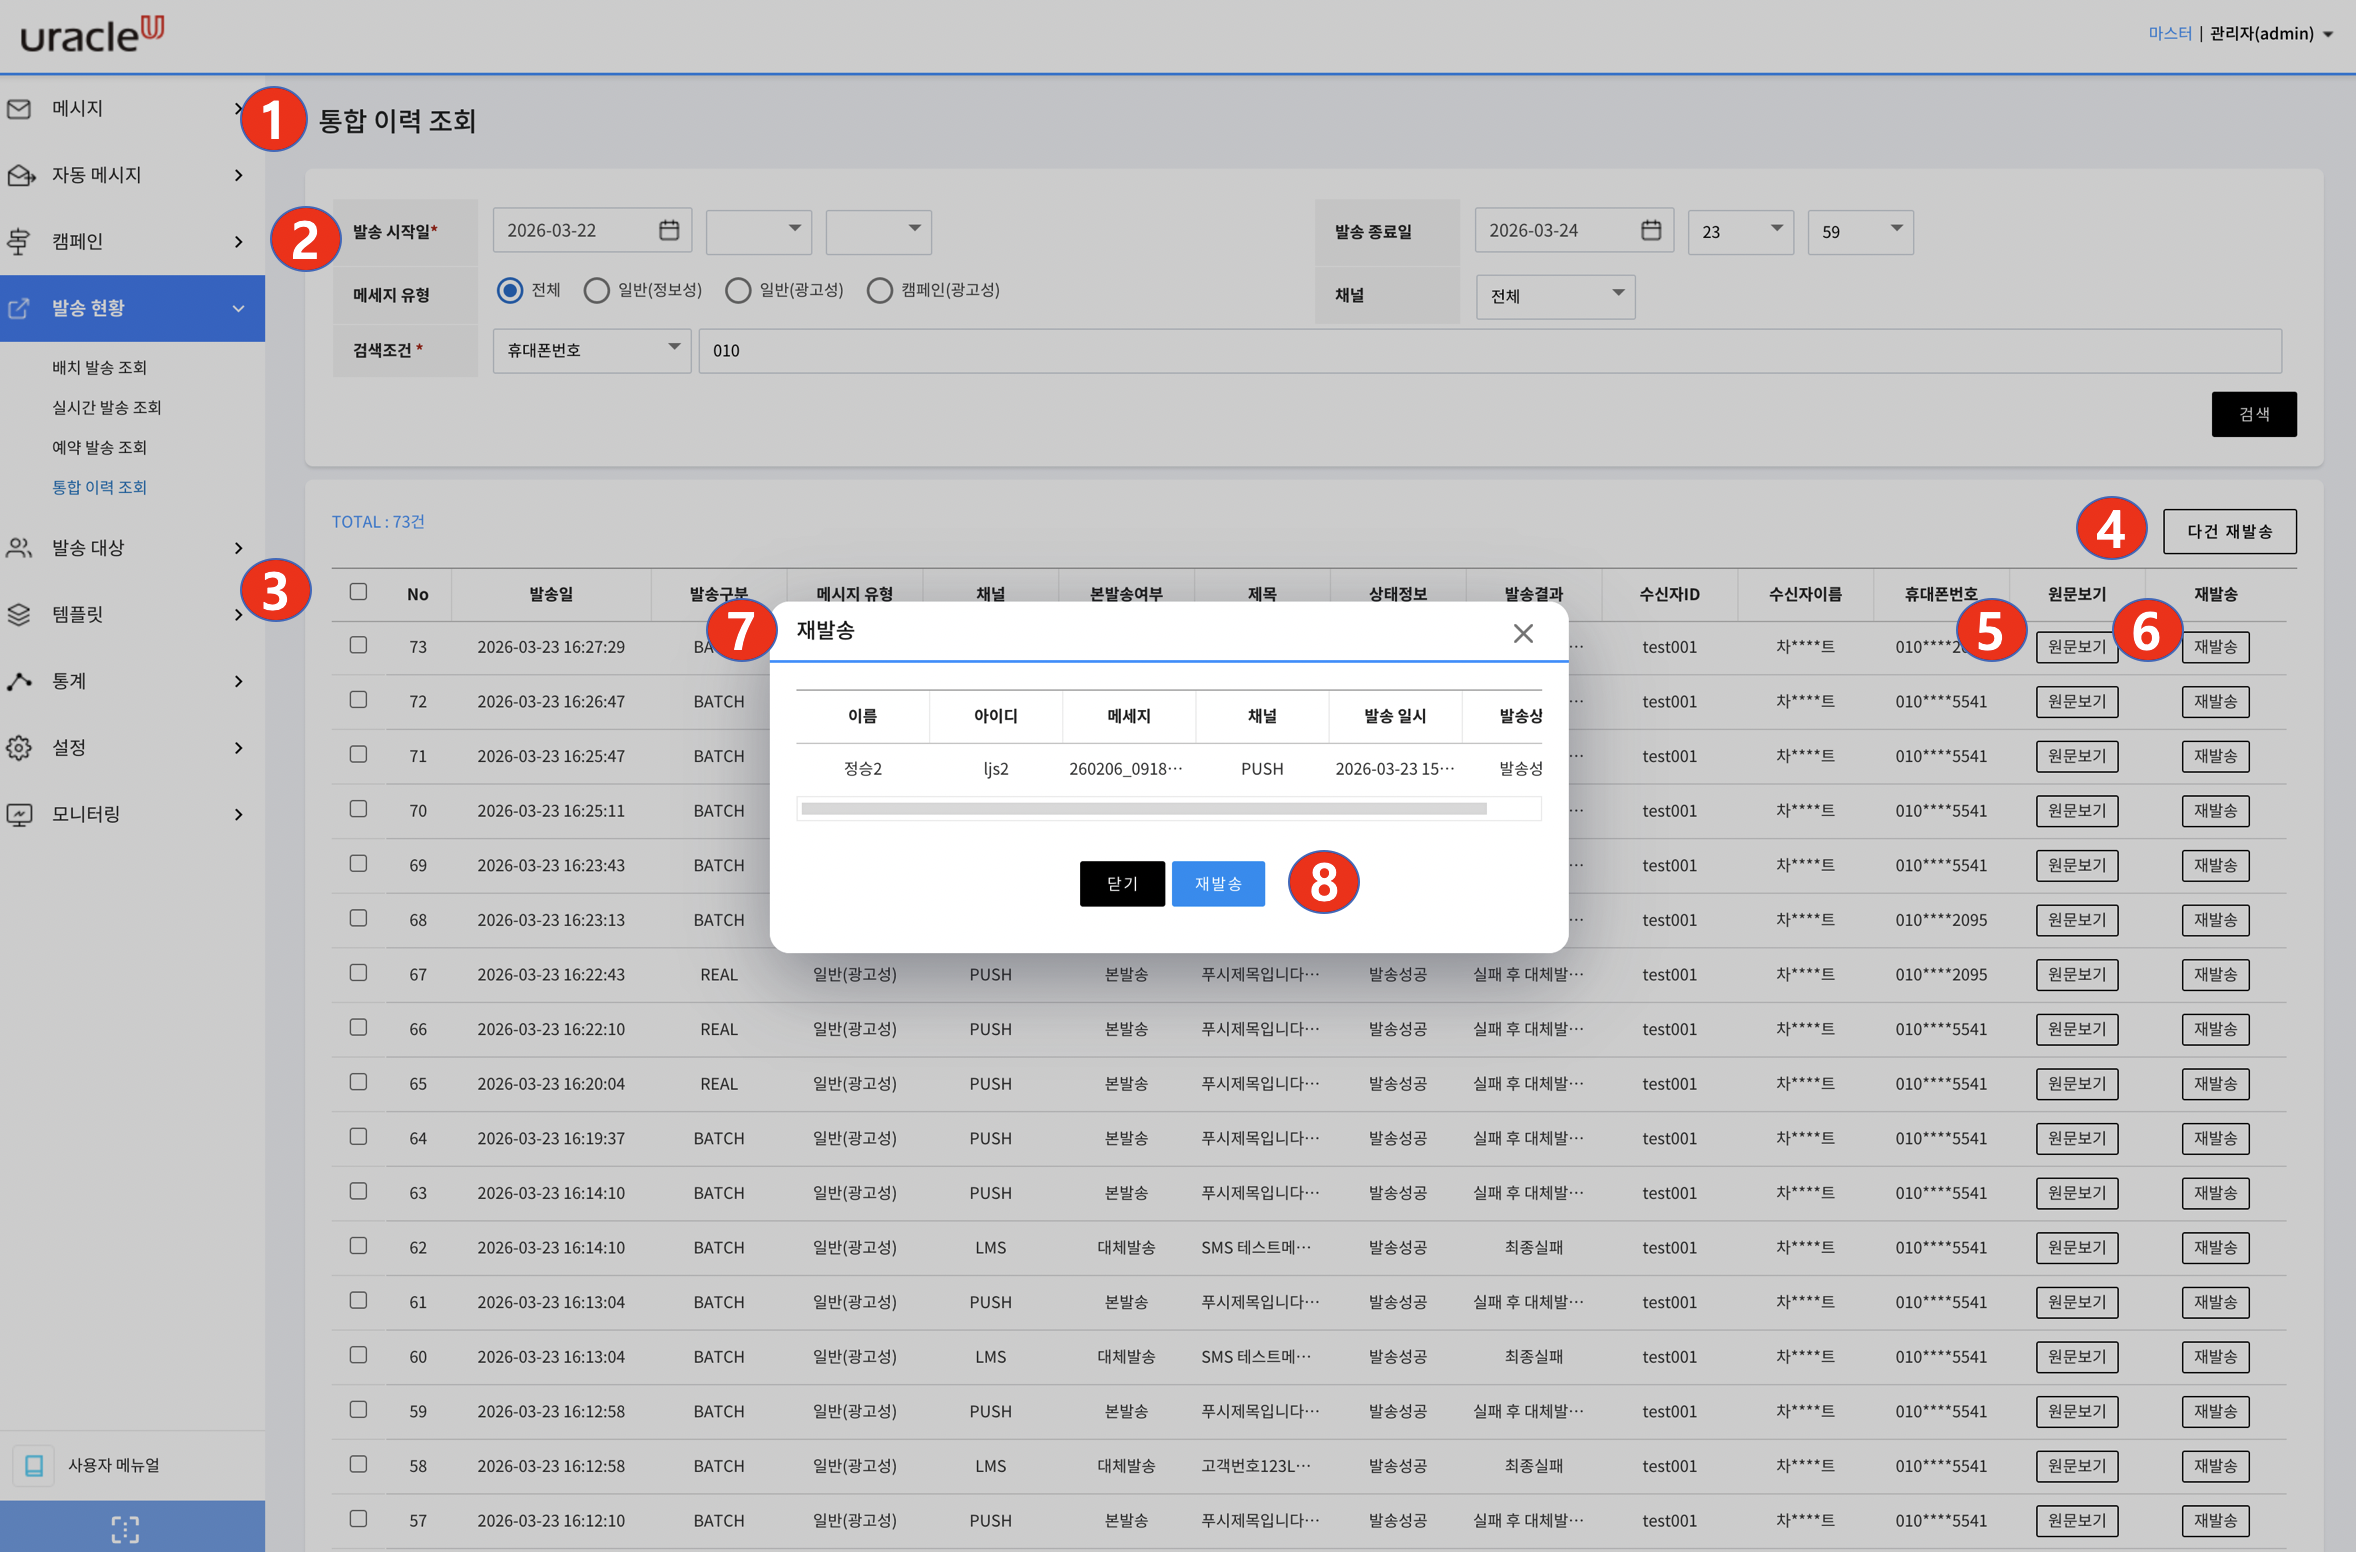Image resolution: width=2356 pixels, height=1552 pixels.
Task: Click the fullscreen icon at sidebar bottom
Action: pos(125,1528)
